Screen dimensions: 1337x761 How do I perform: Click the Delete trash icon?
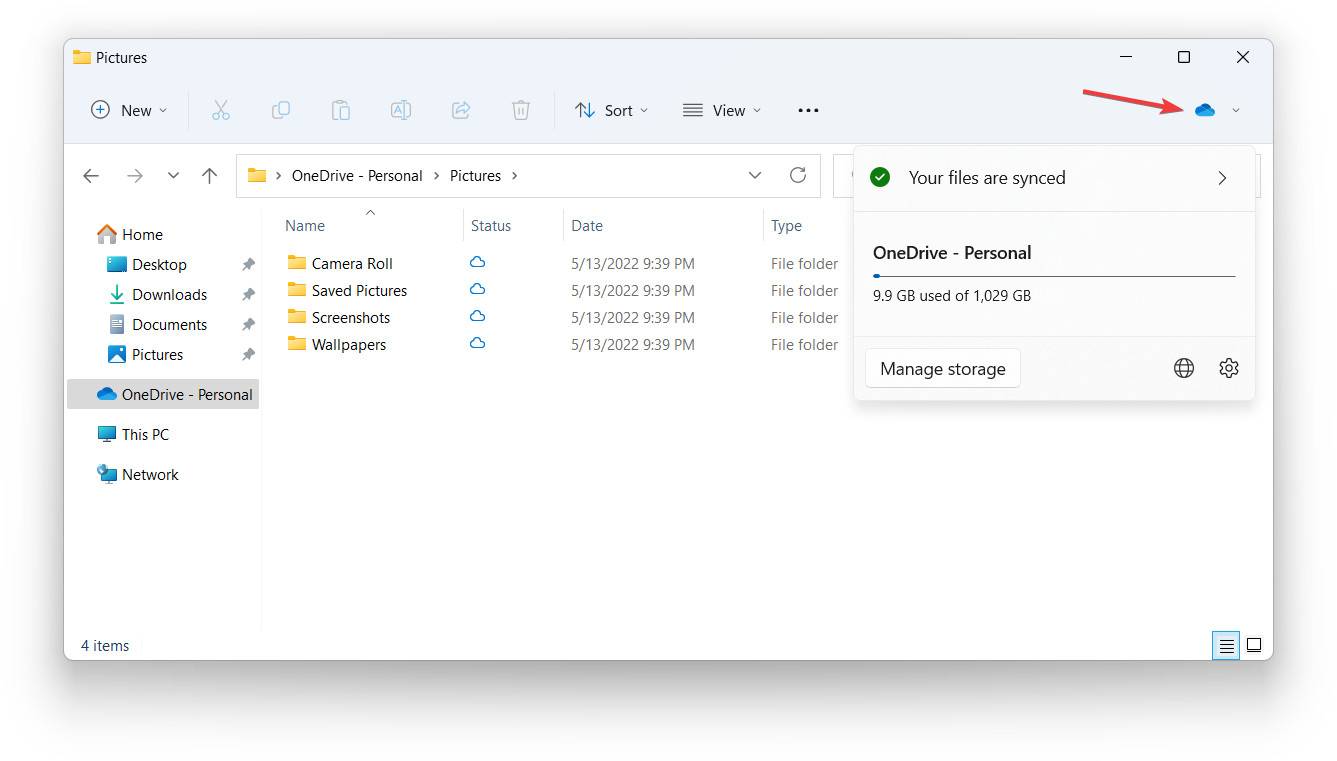[520, 110]
